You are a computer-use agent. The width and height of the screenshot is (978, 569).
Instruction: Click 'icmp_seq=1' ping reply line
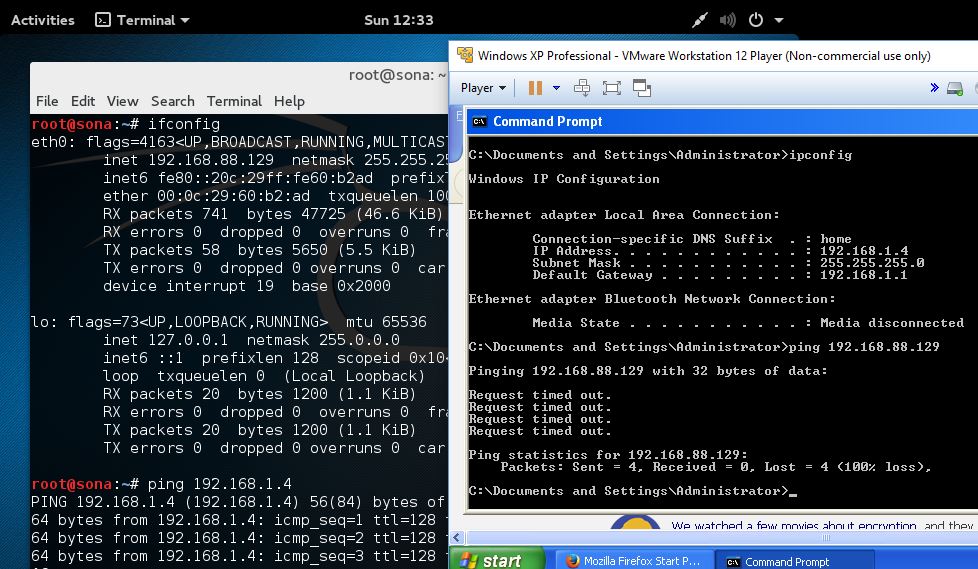coord(239,520)
